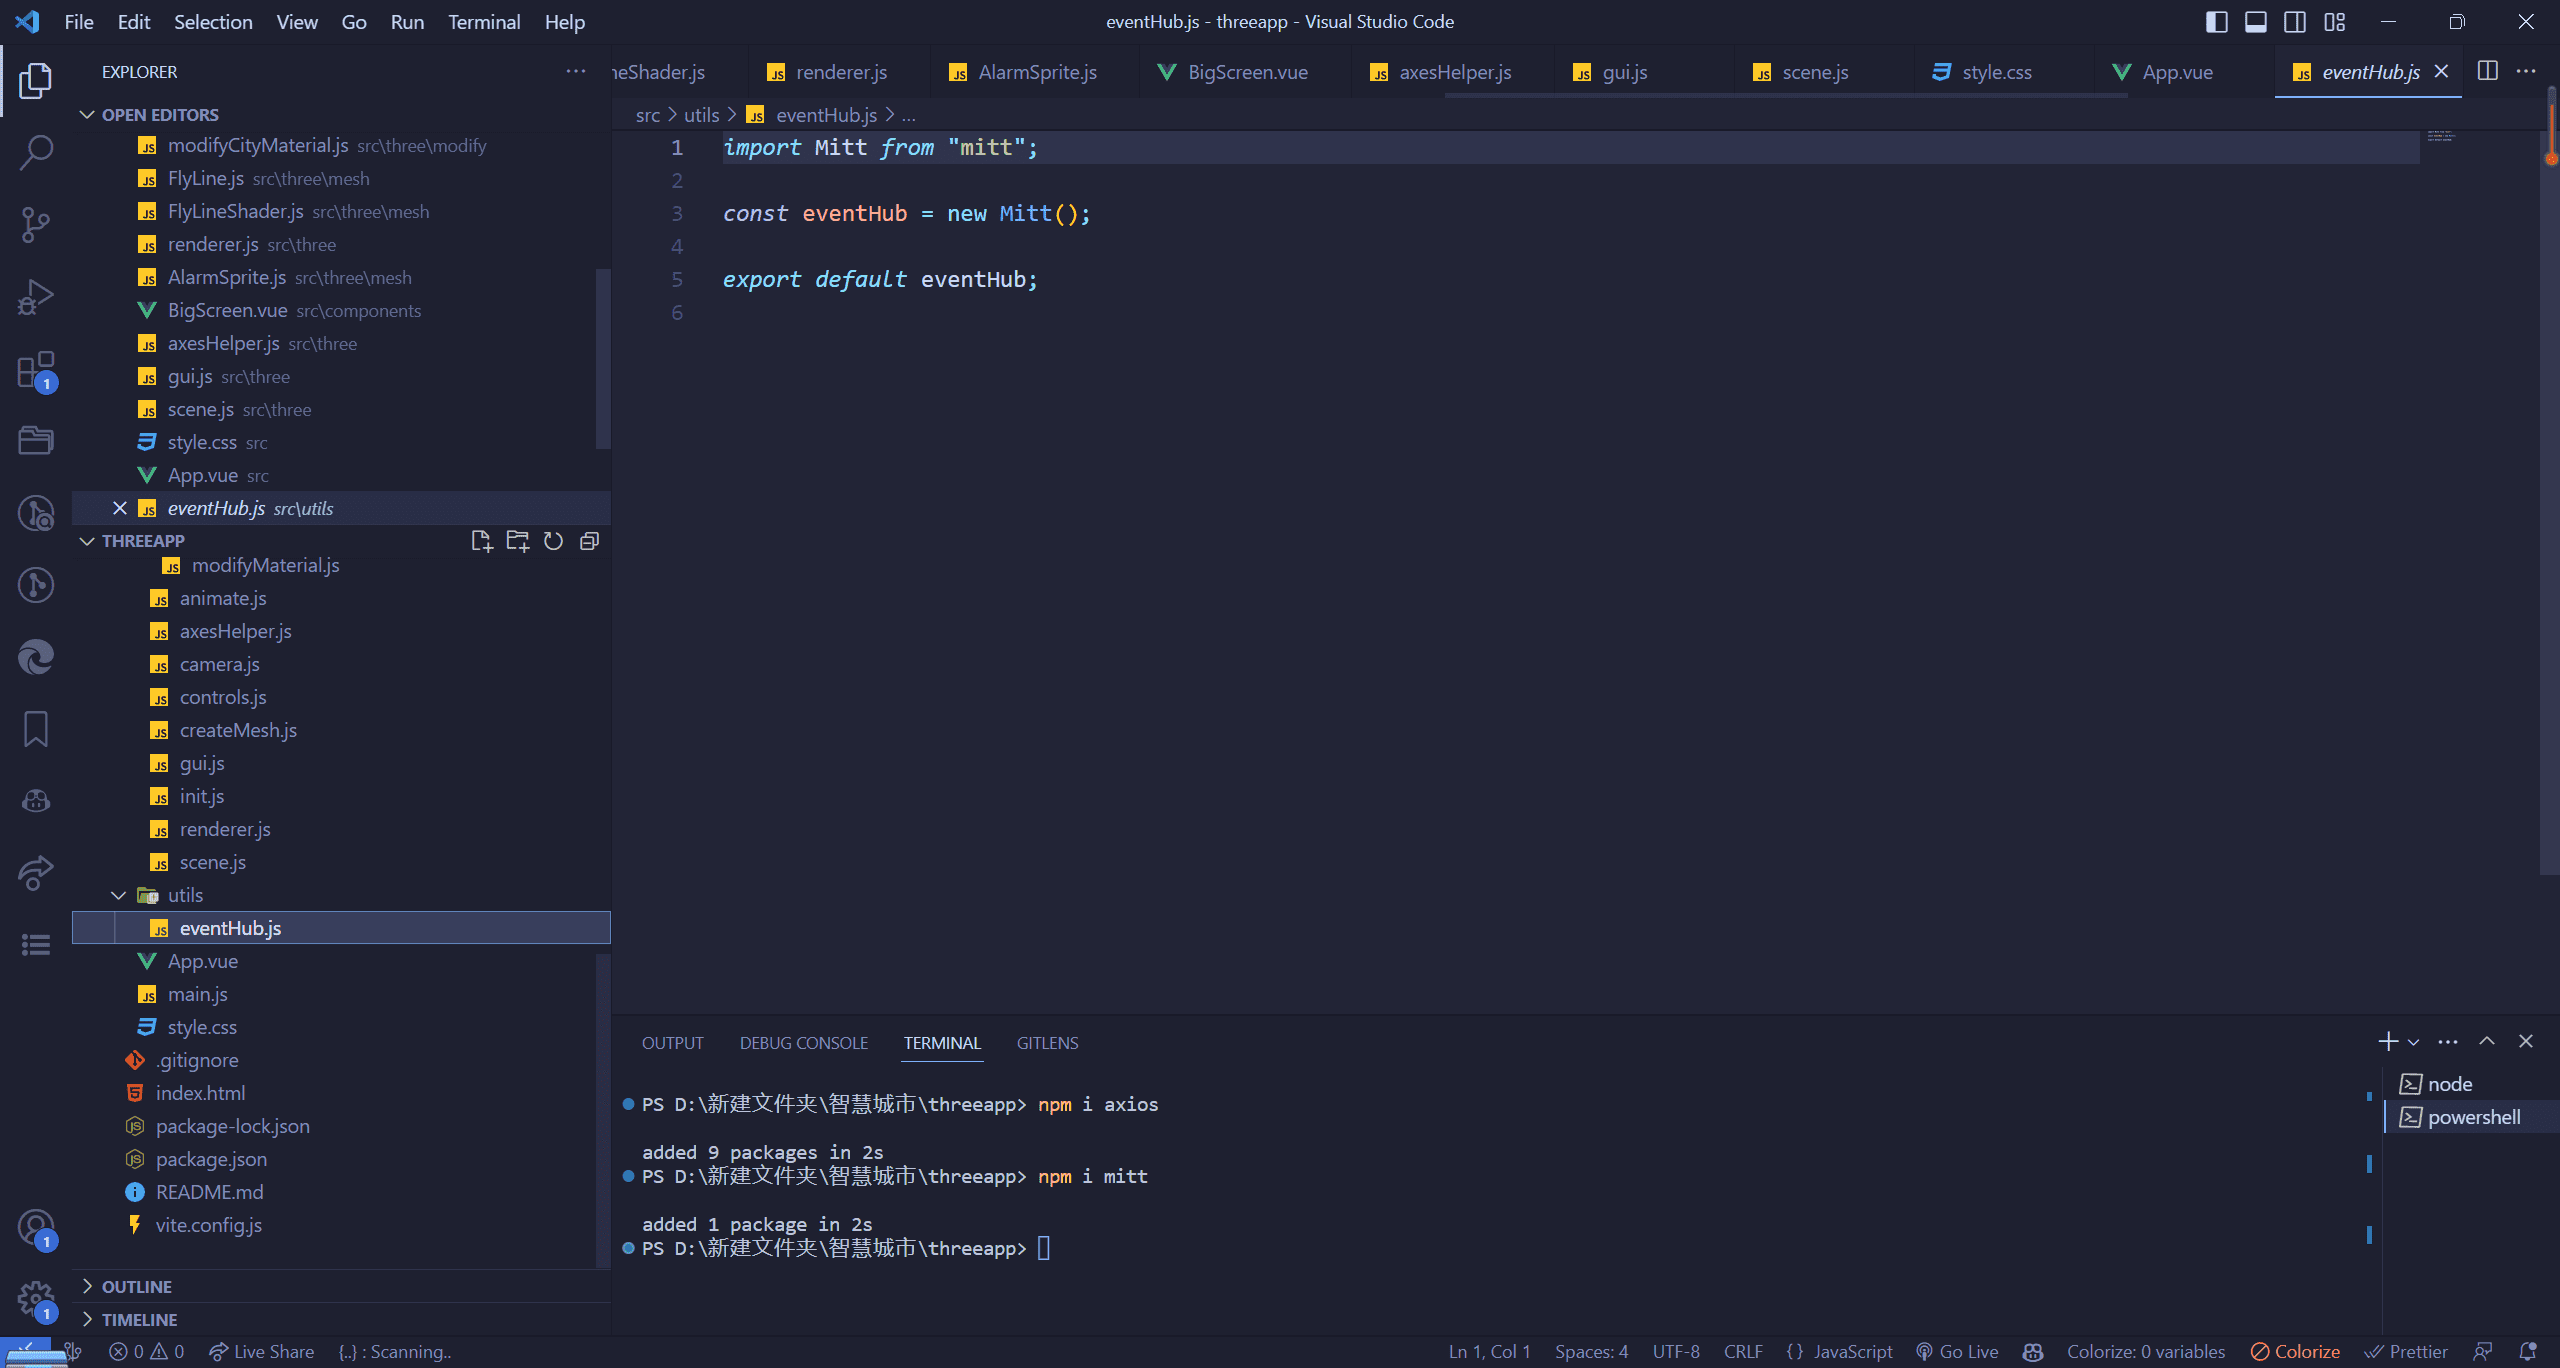The width and height of the screenshot is (2560, 1368).
Task: Split the editor to the right
Action: click(2488, 71)
